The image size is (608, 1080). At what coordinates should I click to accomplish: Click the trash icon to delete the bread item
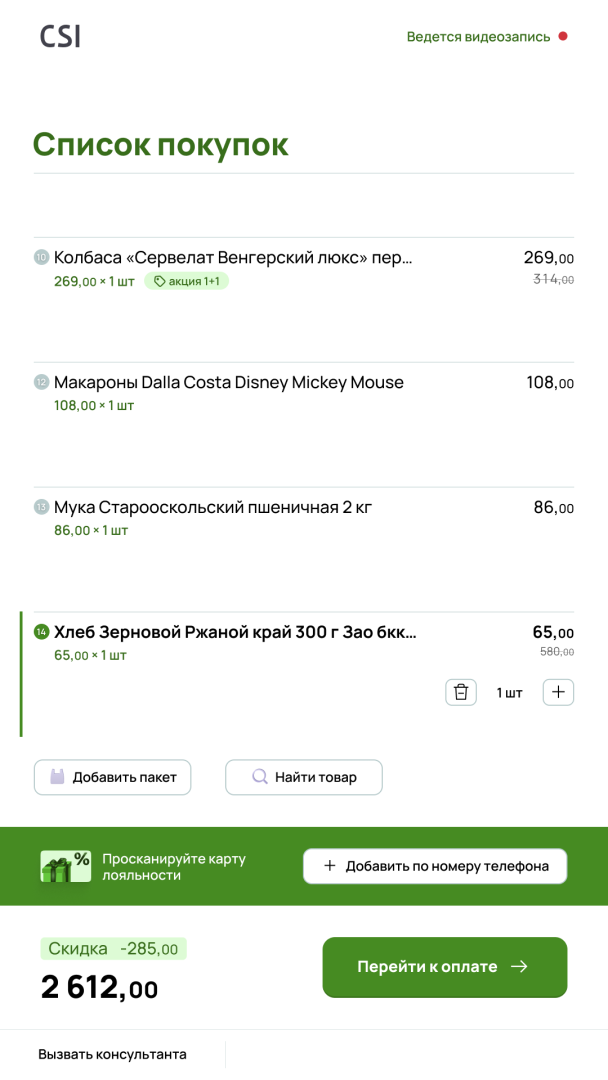click(460, 692)
